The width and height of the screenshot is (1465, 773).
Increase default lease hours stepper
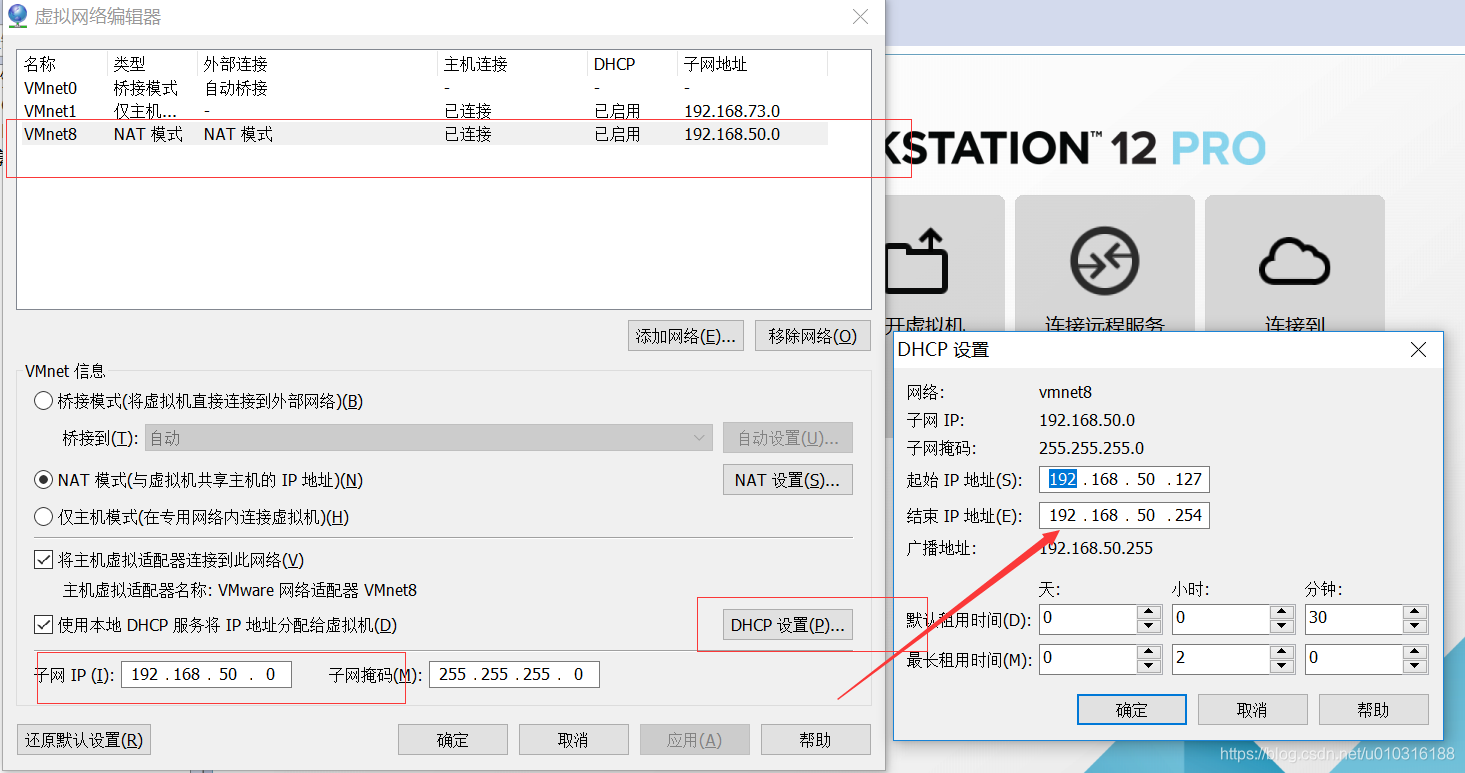click(x=1282, y=612)
